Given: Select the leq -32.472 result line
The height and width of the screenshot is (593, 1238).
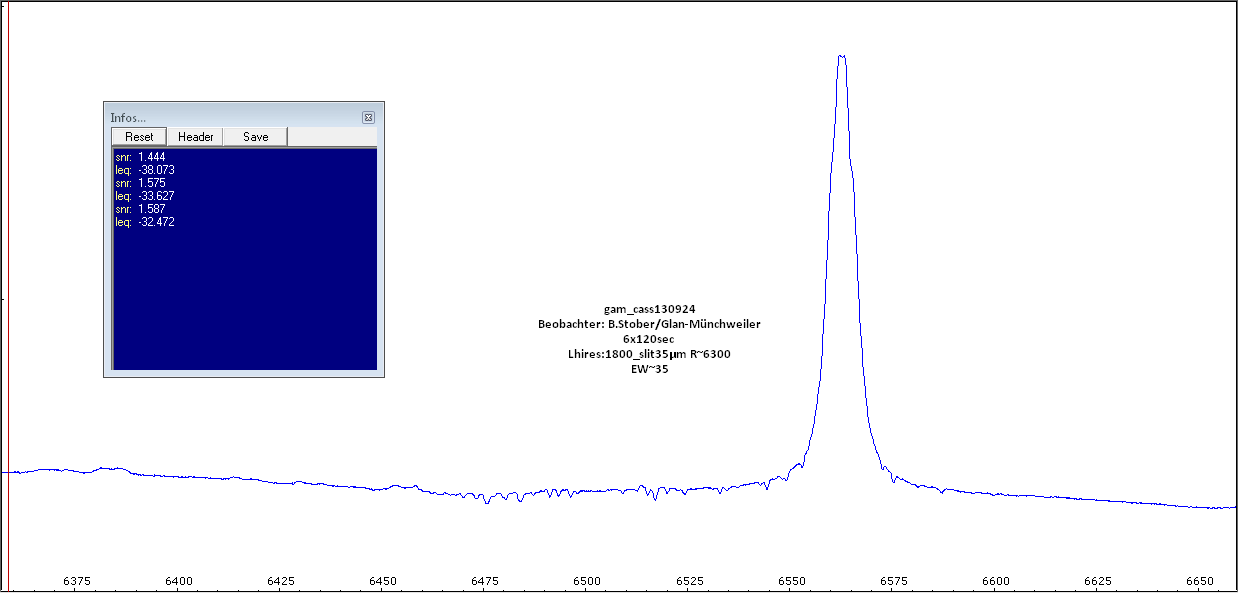Looking at the screenshot, I should tap(145, 222).
